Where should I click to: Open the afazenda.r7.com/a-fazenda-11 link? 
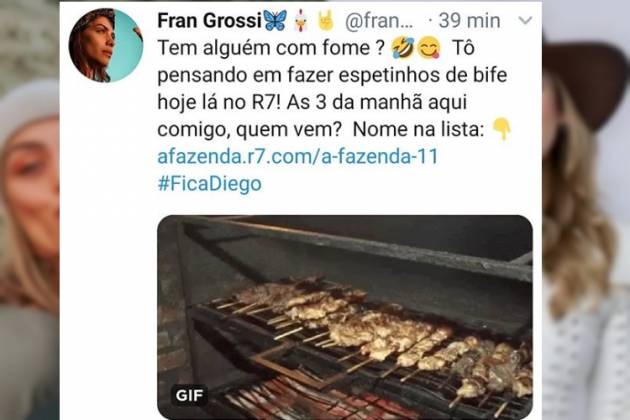pos(297,156)
